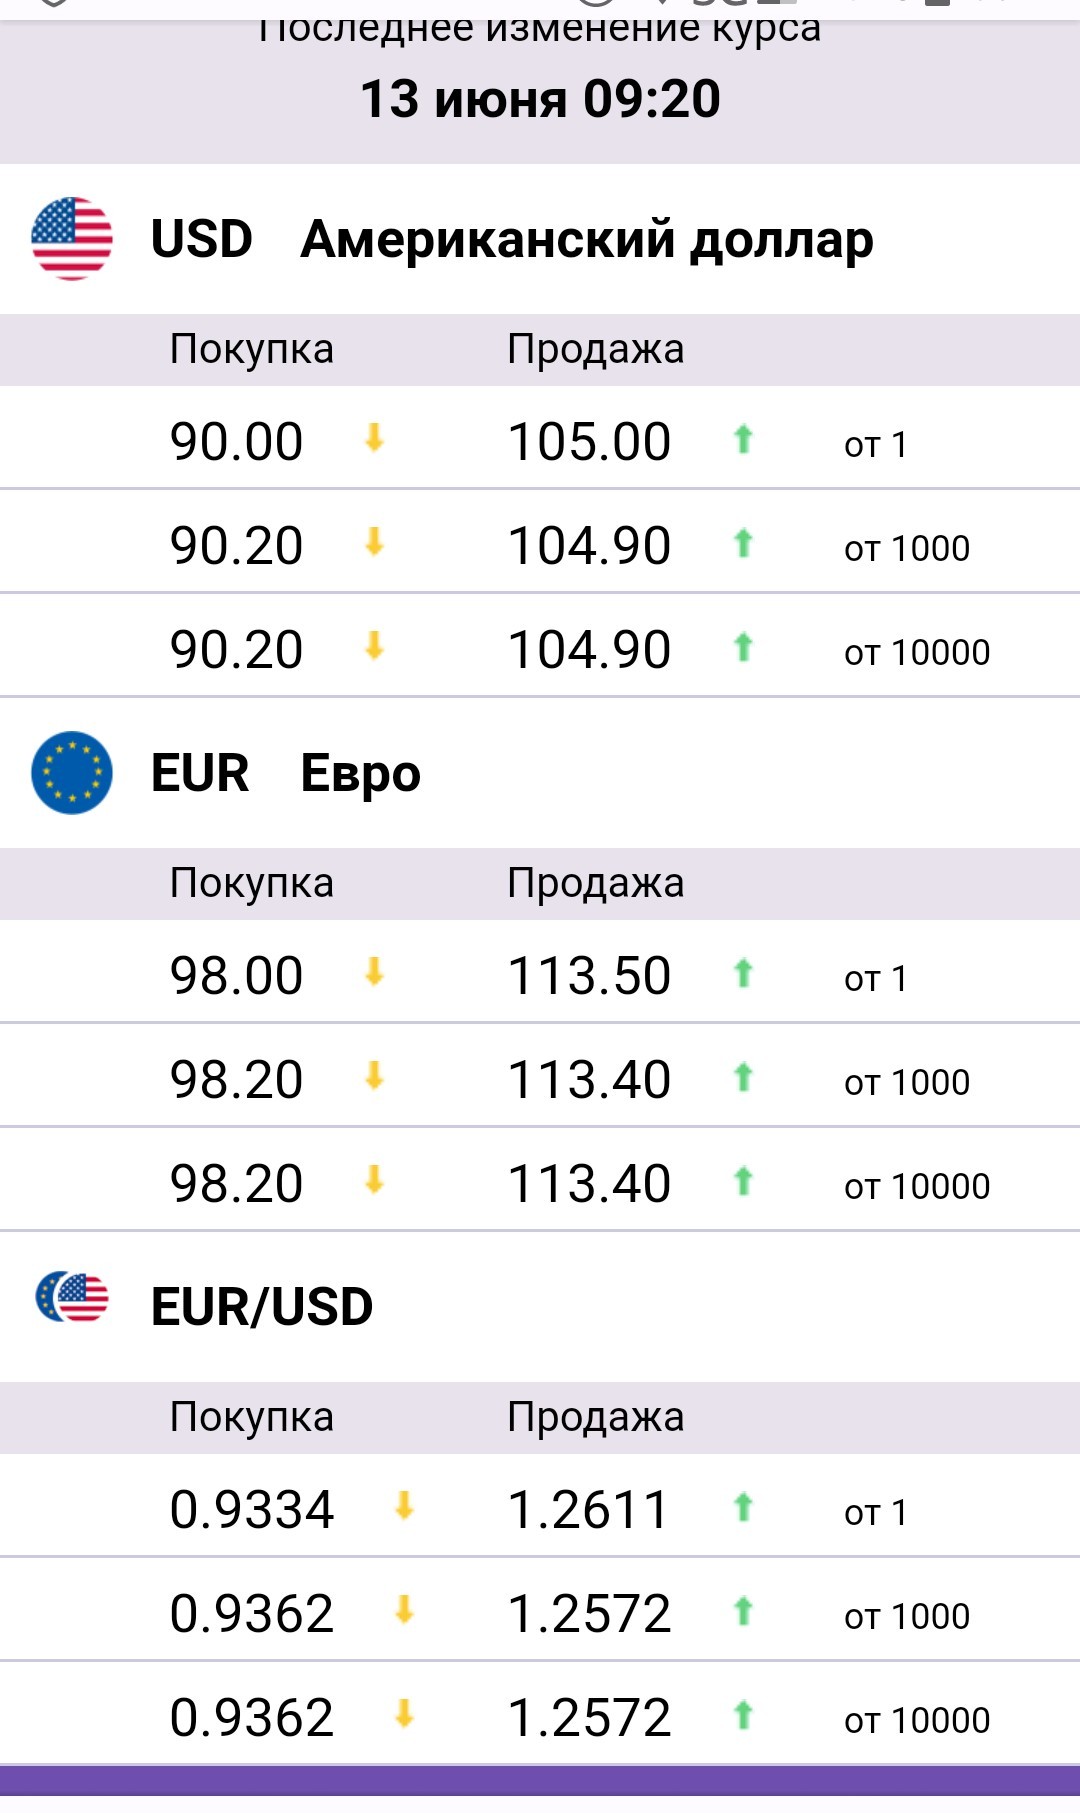Select the EUR/USD sell rate 1.2611
1080x1813 pixels.
588,1509
